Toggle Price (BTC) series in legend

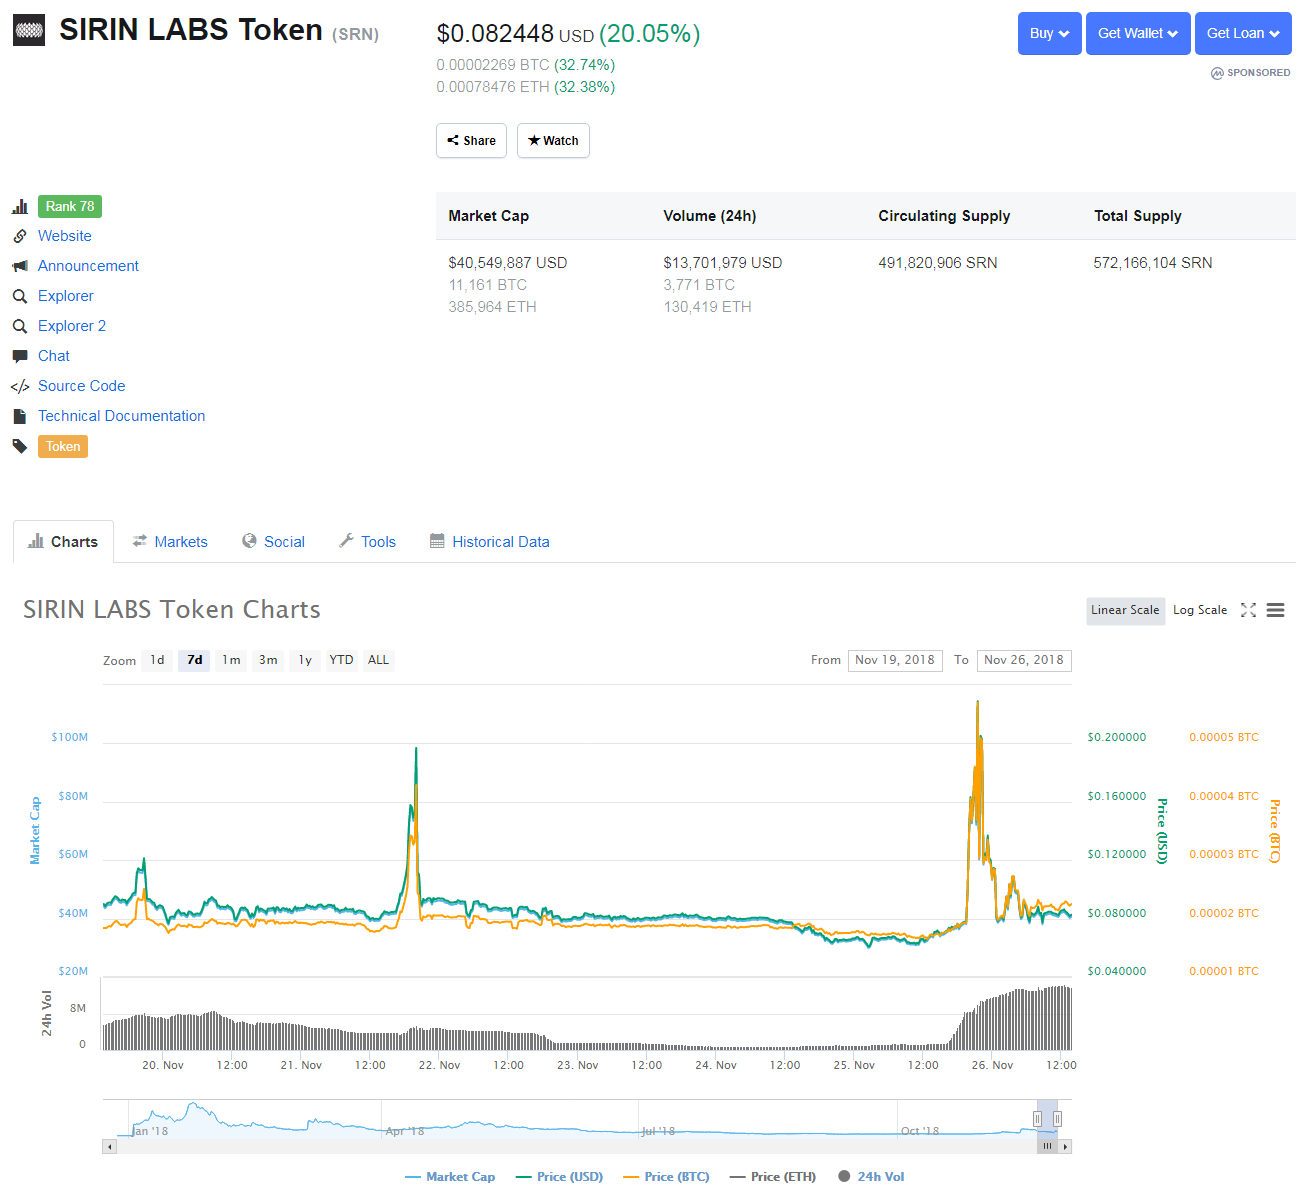click(x=666, y=1177)
